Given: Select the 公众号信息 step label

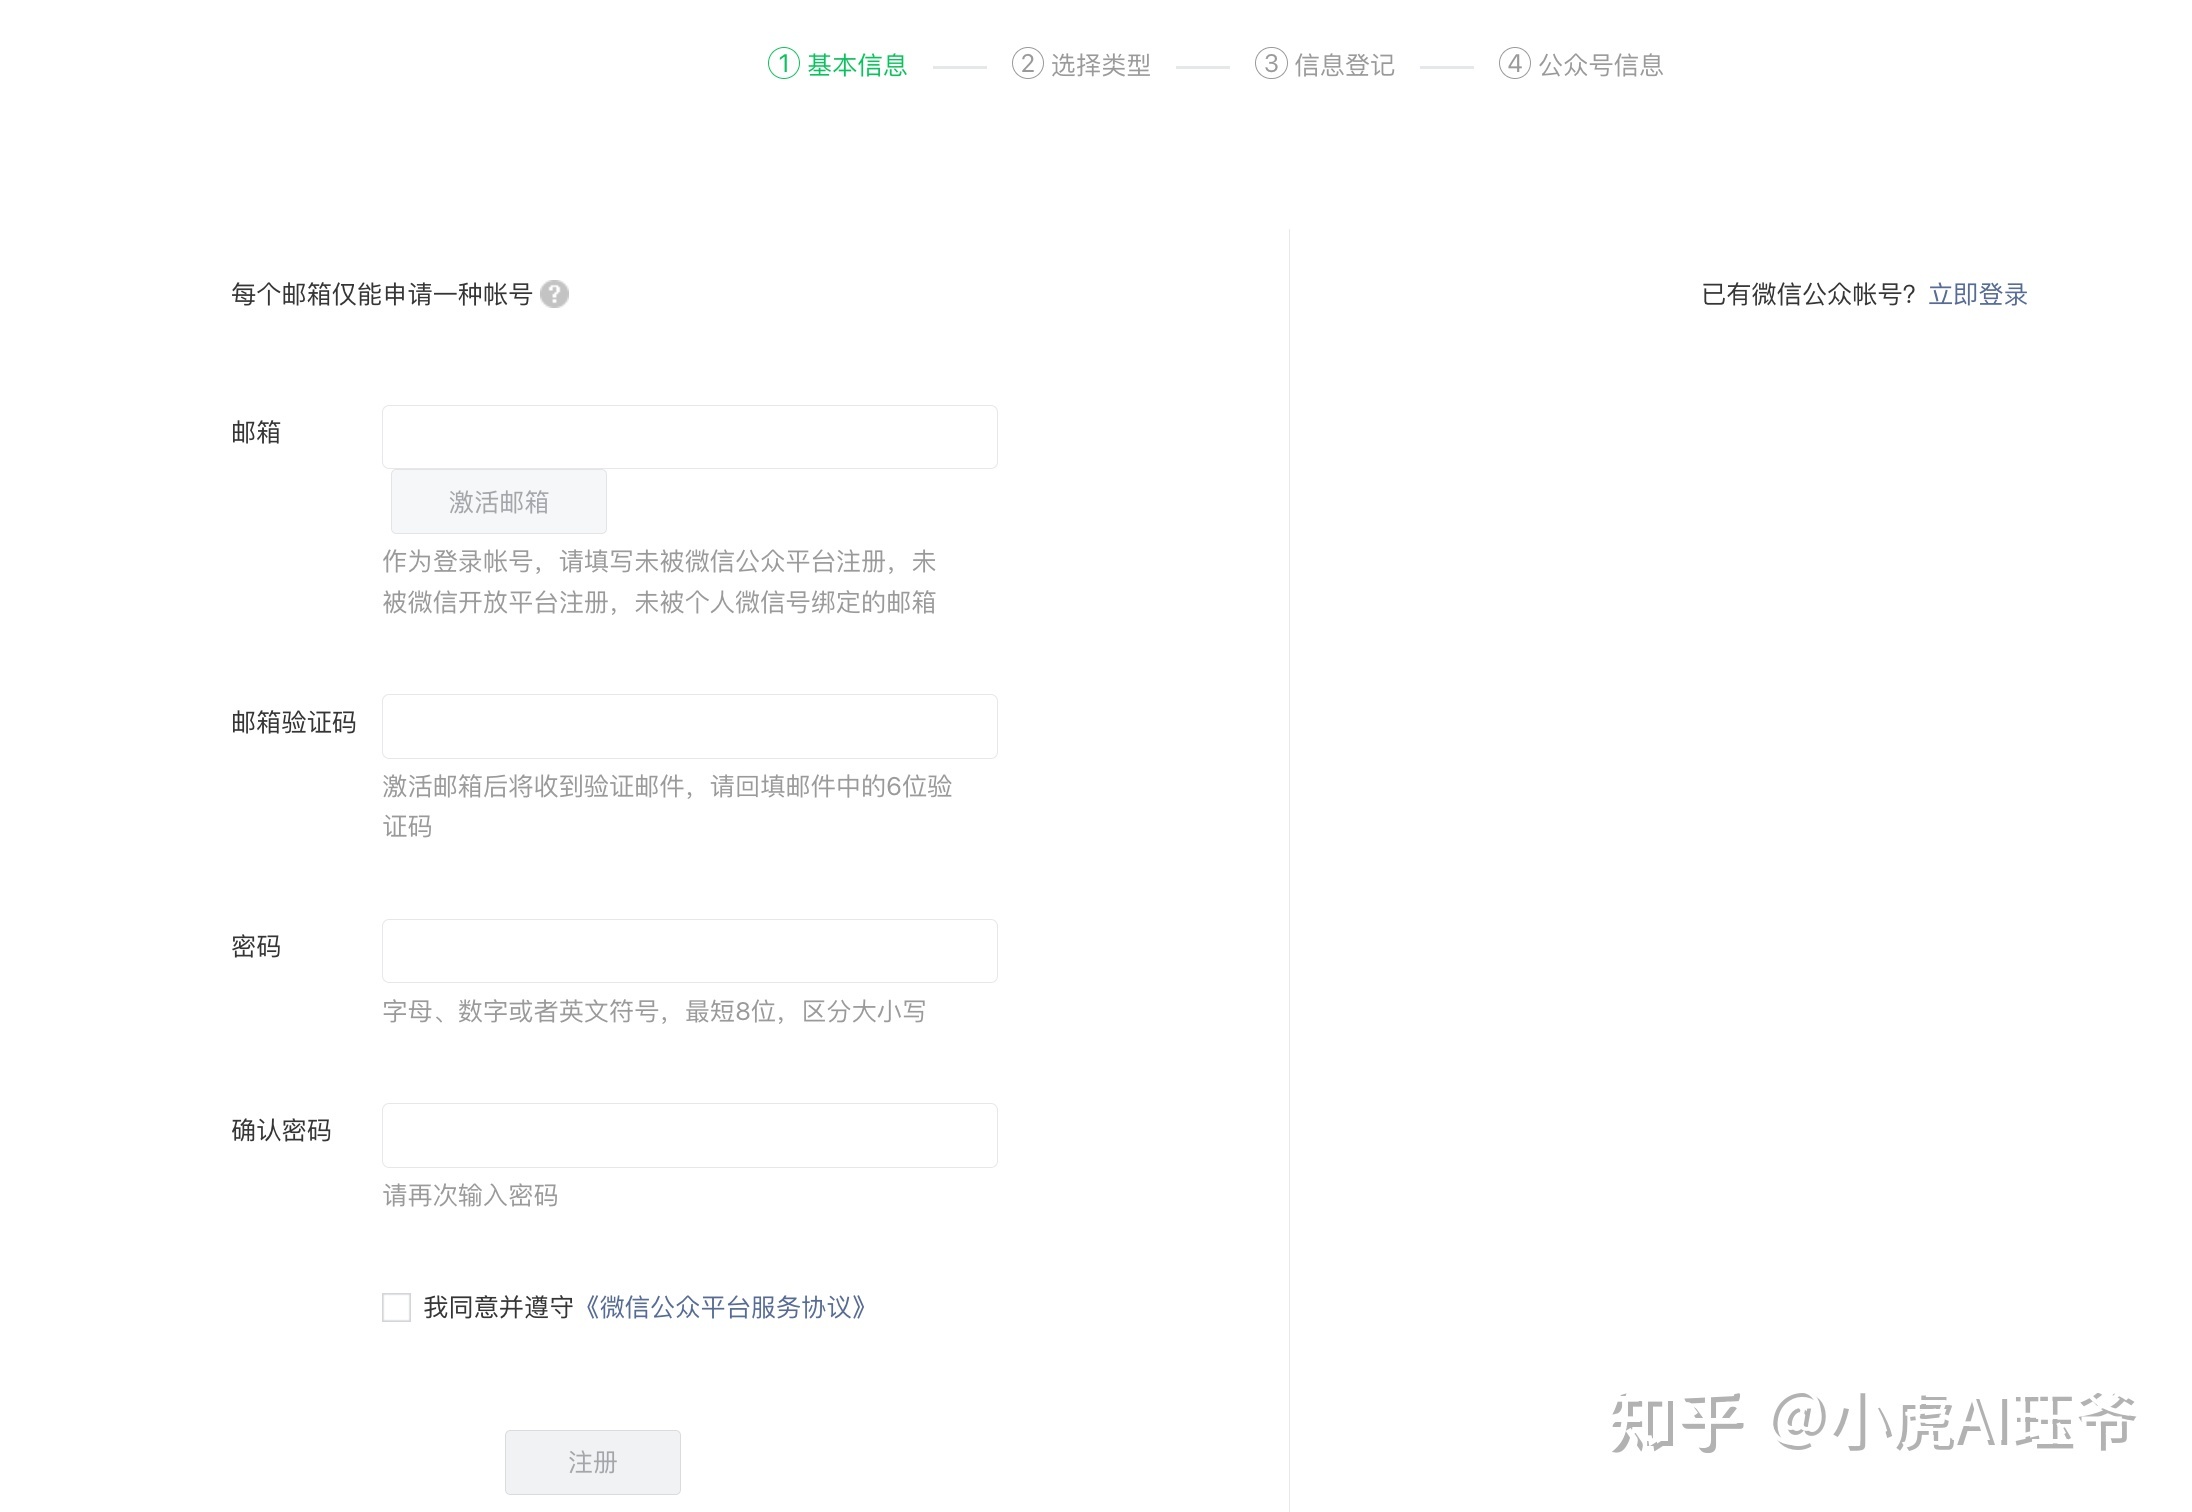Looking at the screenshot, I should (x=1600, y=65).
